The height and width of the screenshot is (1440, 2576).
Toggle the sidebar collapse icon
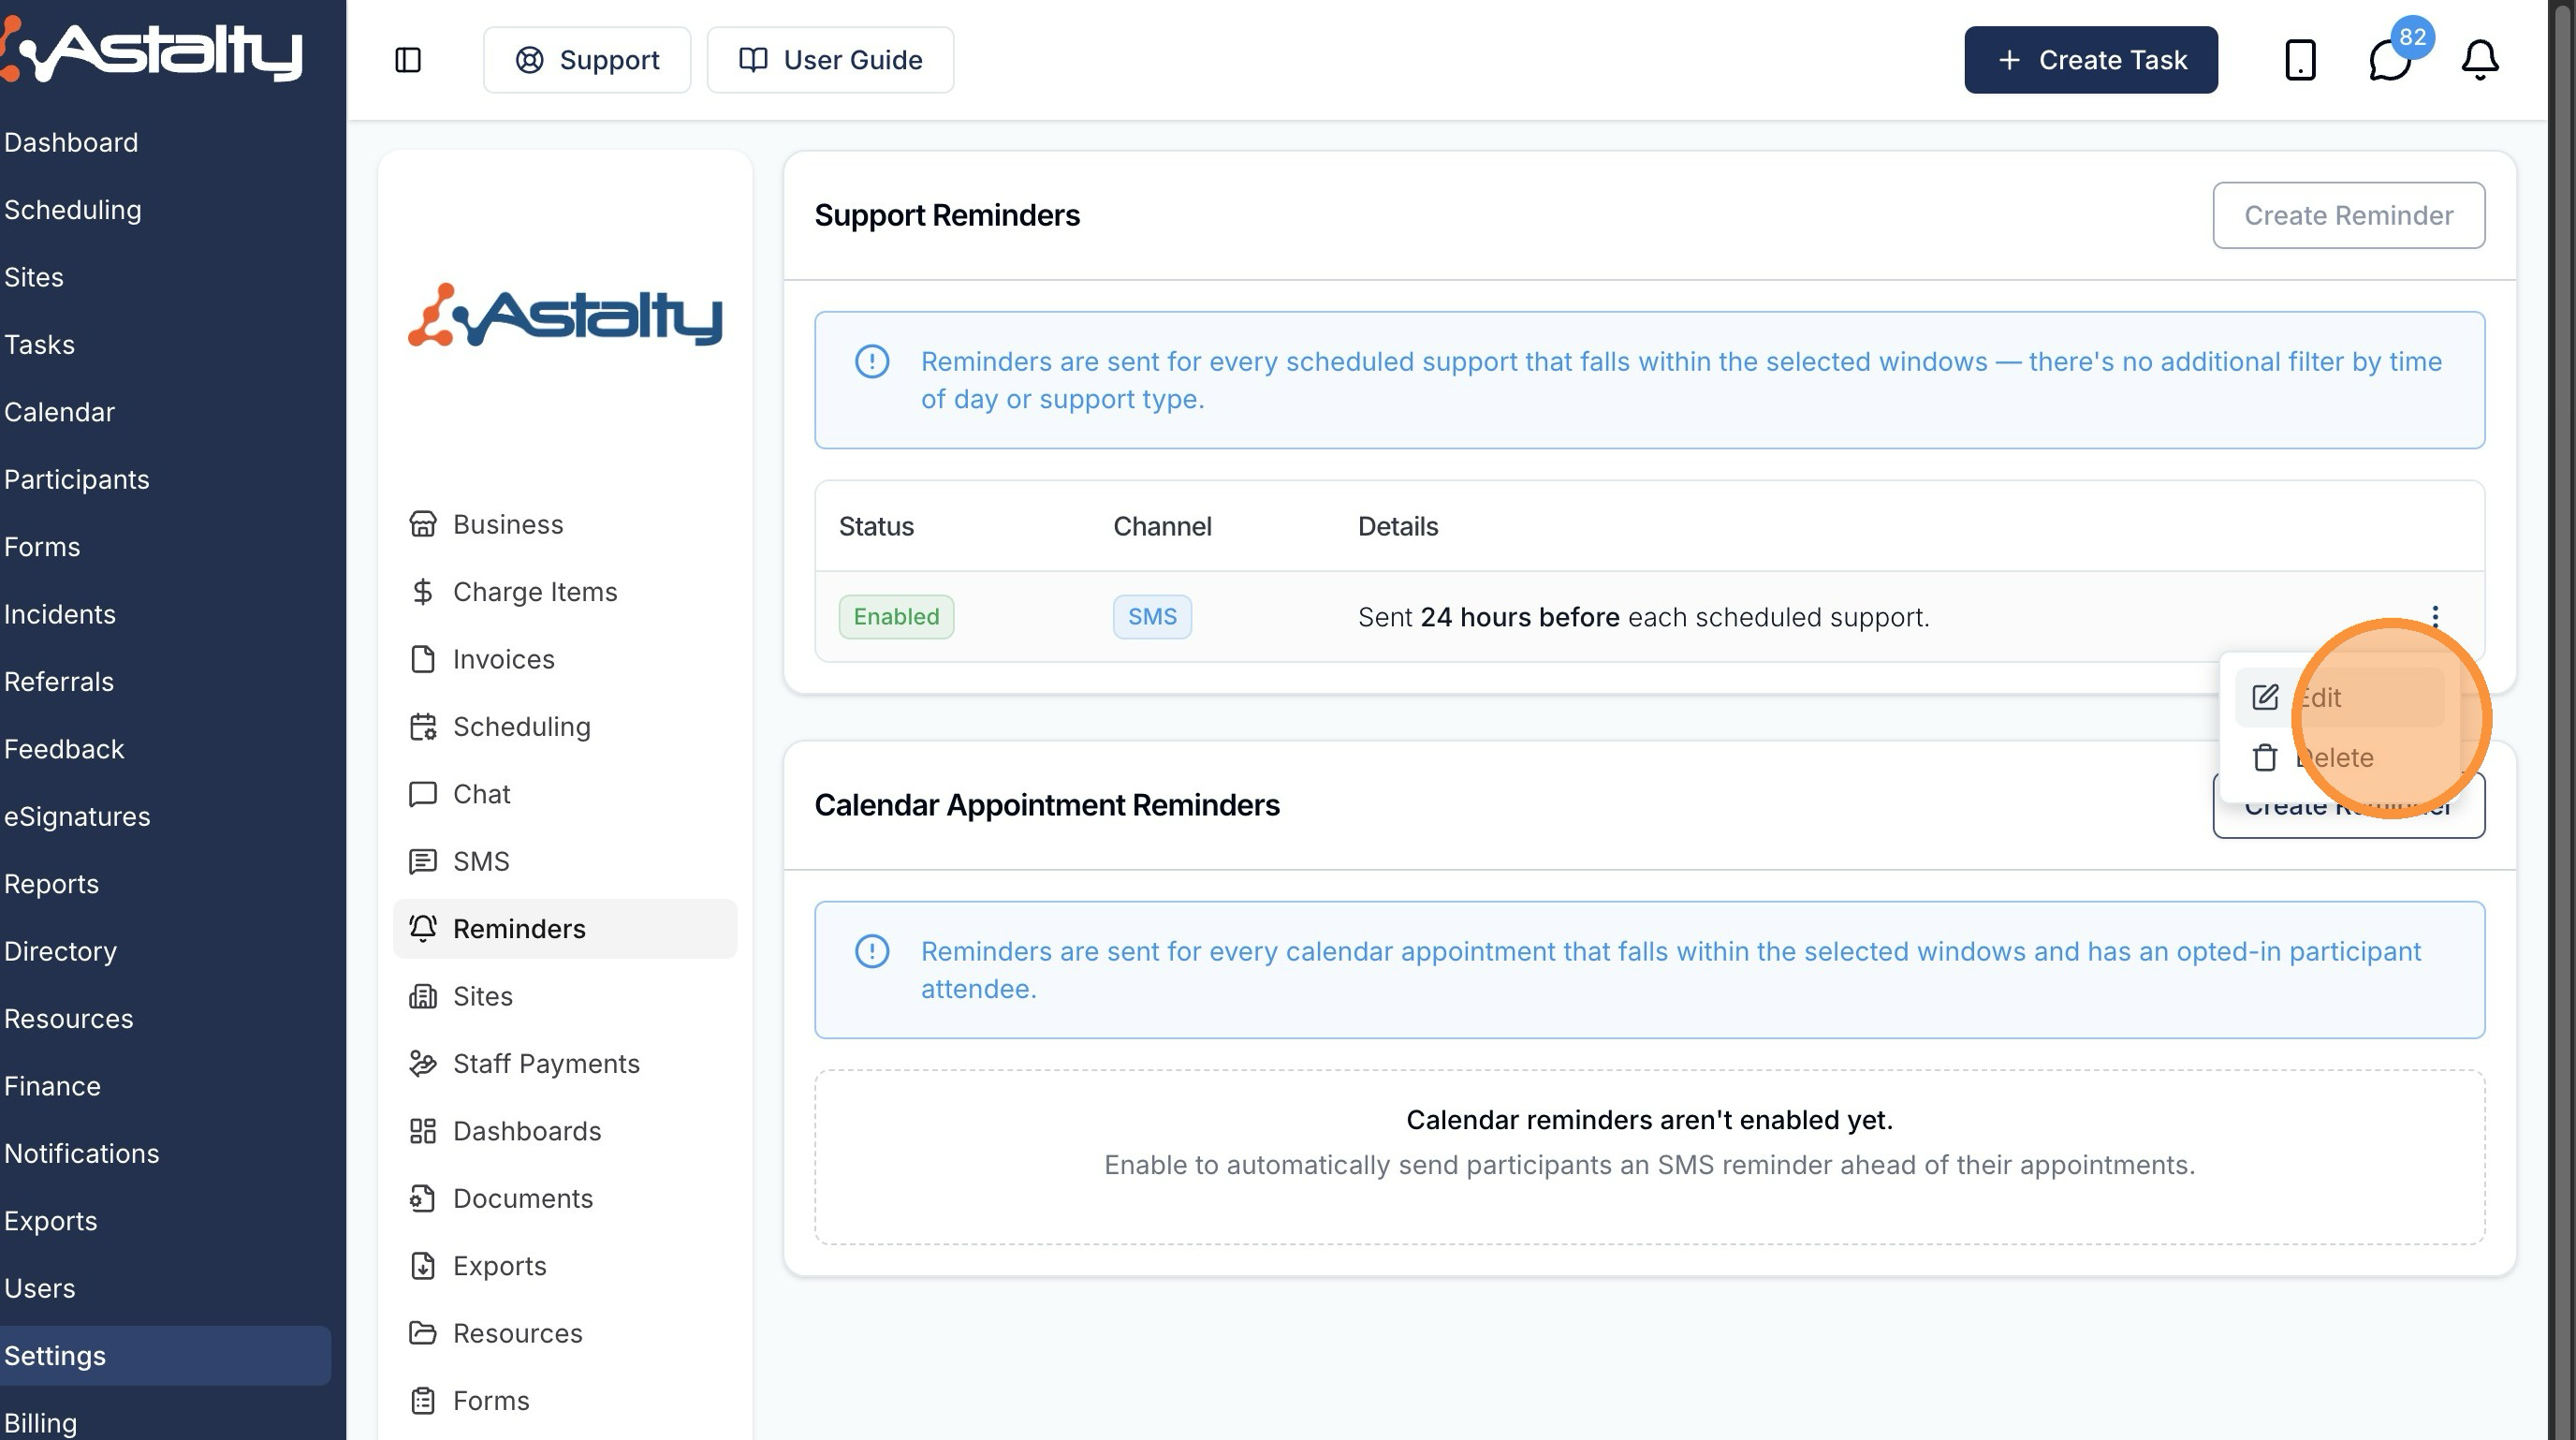click(x=408, y=60)
